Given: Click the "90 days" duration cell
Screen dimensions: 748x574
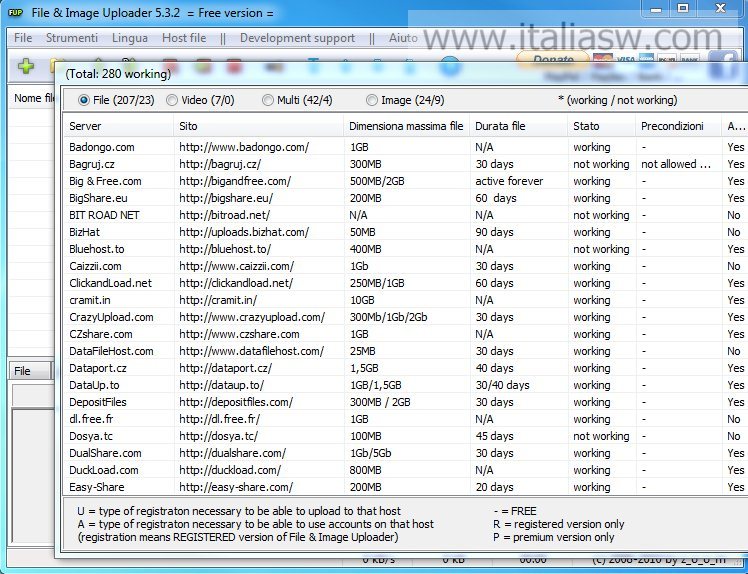Looking at the screenshot, I should tap(494, 232).
